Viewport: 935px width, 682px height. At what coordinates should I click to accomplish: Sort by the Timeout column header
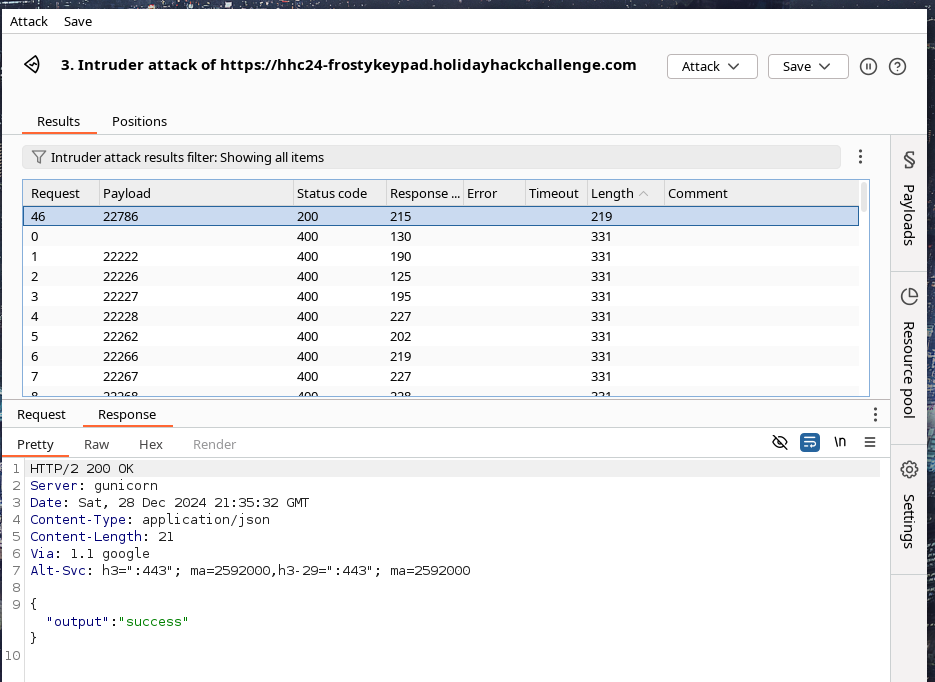coord(556,193)
